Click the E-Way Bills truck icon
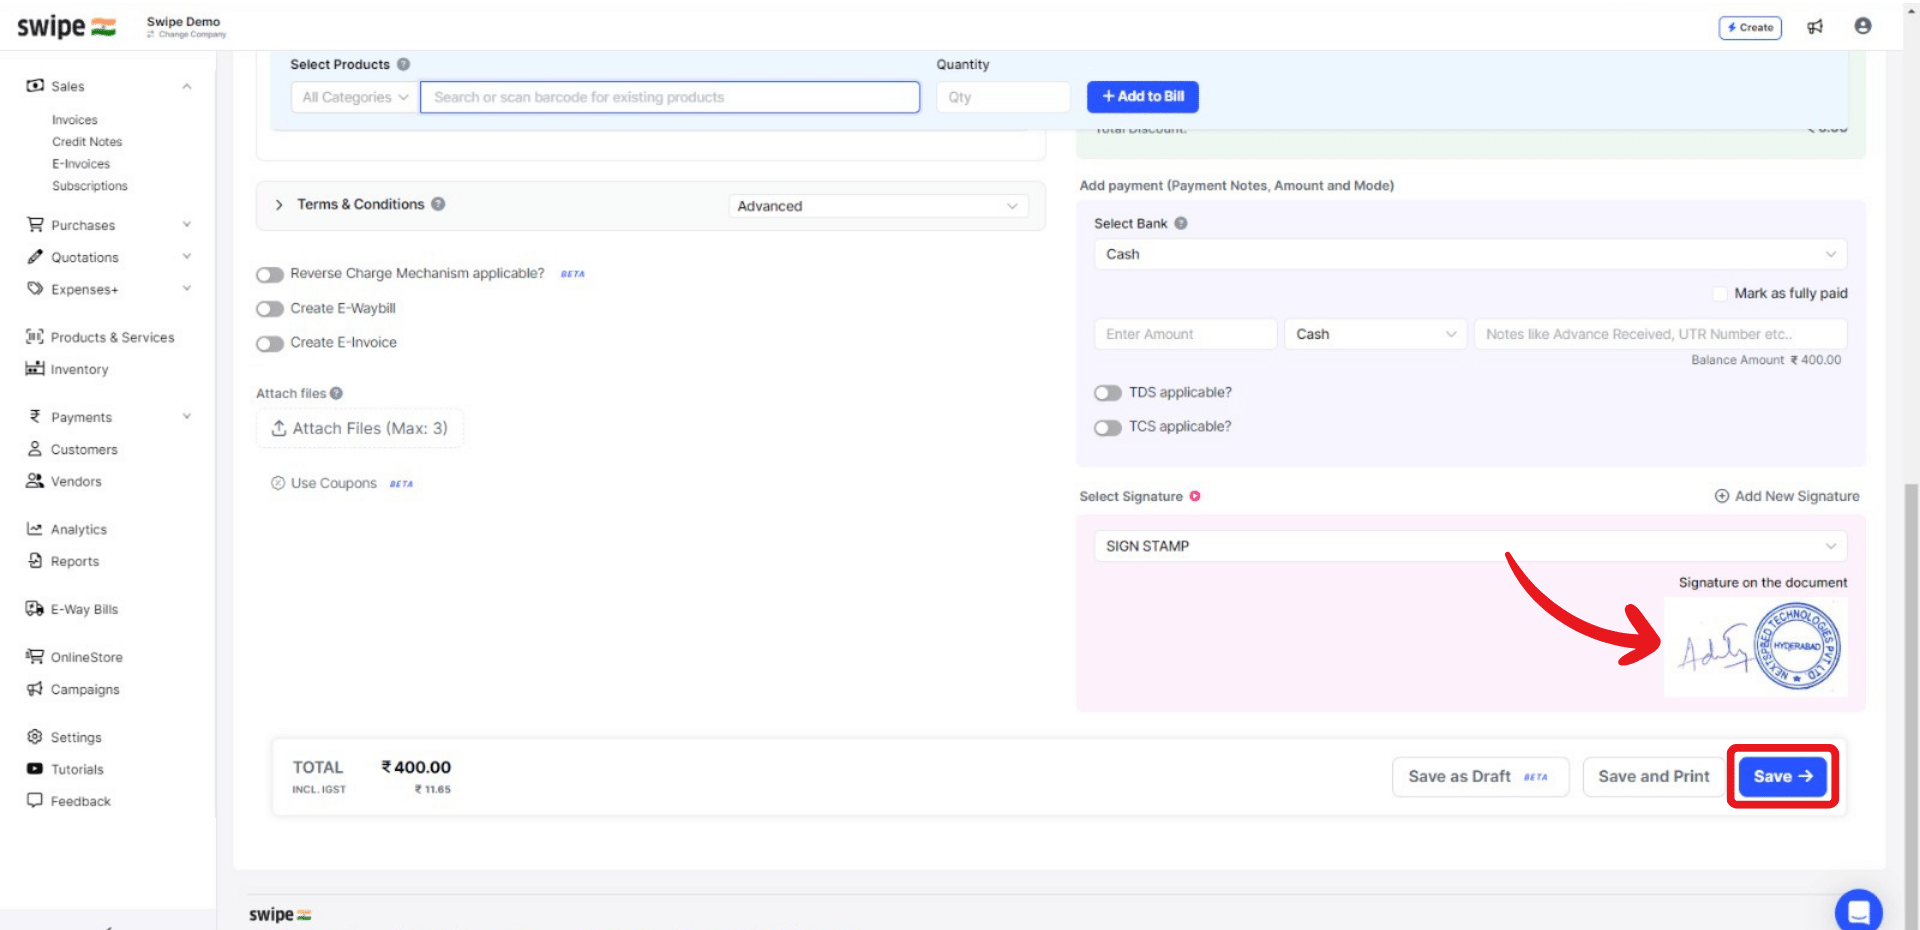The height and width of the screenshot is (930, 1920). coord(35,609)
